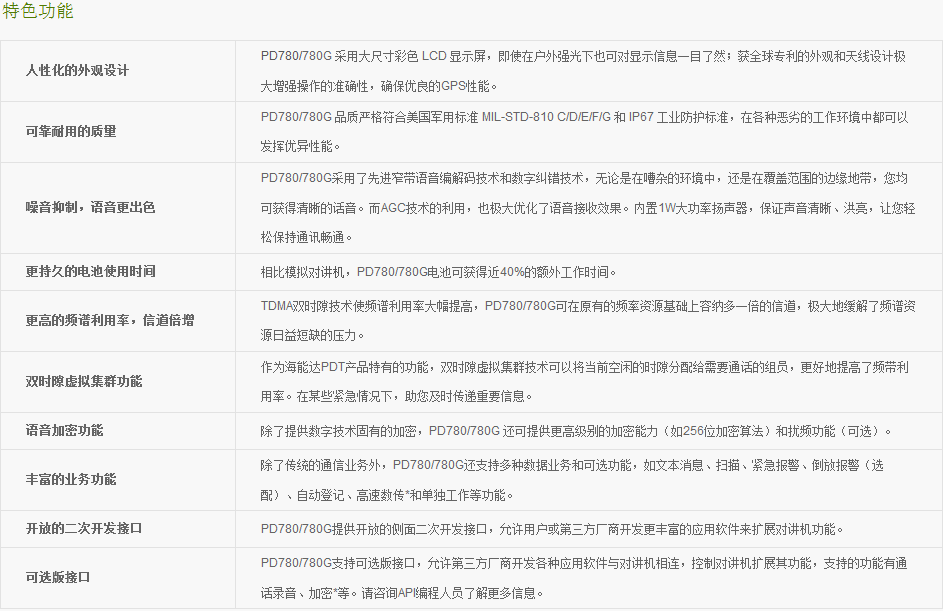Click the description starting 除了传统的通信业务外
The width and height of the screenshot is (943, 611).
click(x=572, y=480)
